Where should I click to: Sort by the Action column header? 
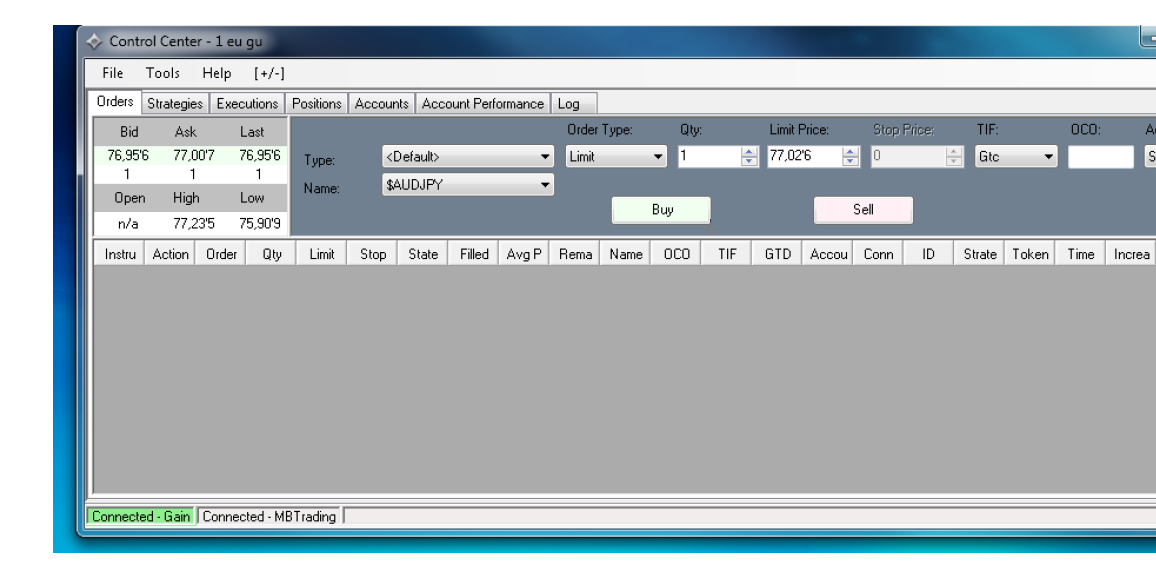click(x=170, y=254)
